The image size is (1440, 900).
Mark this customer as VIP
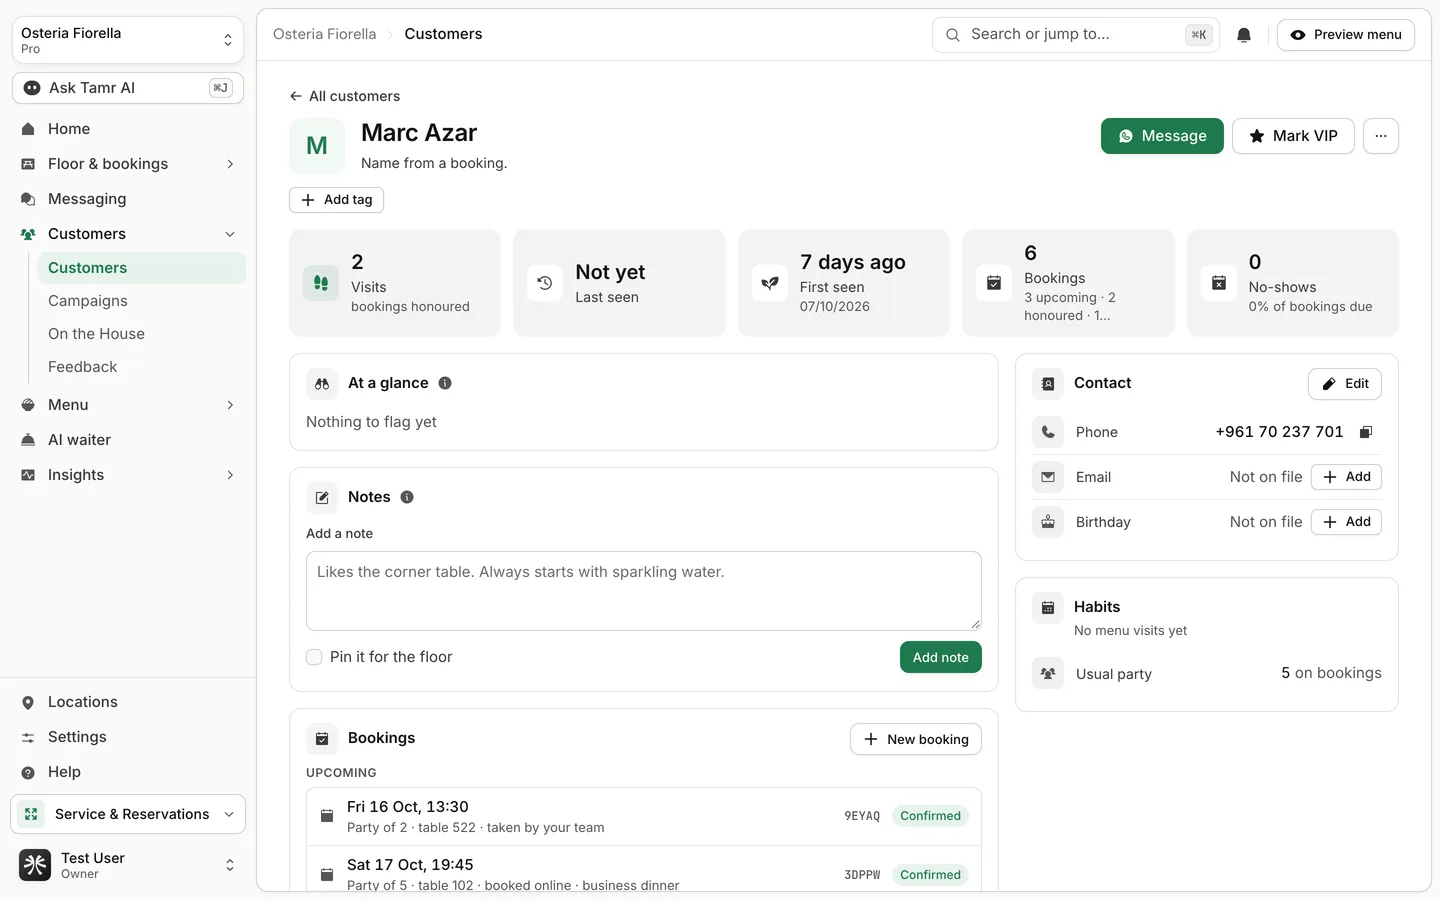(x=1293, y=136)
